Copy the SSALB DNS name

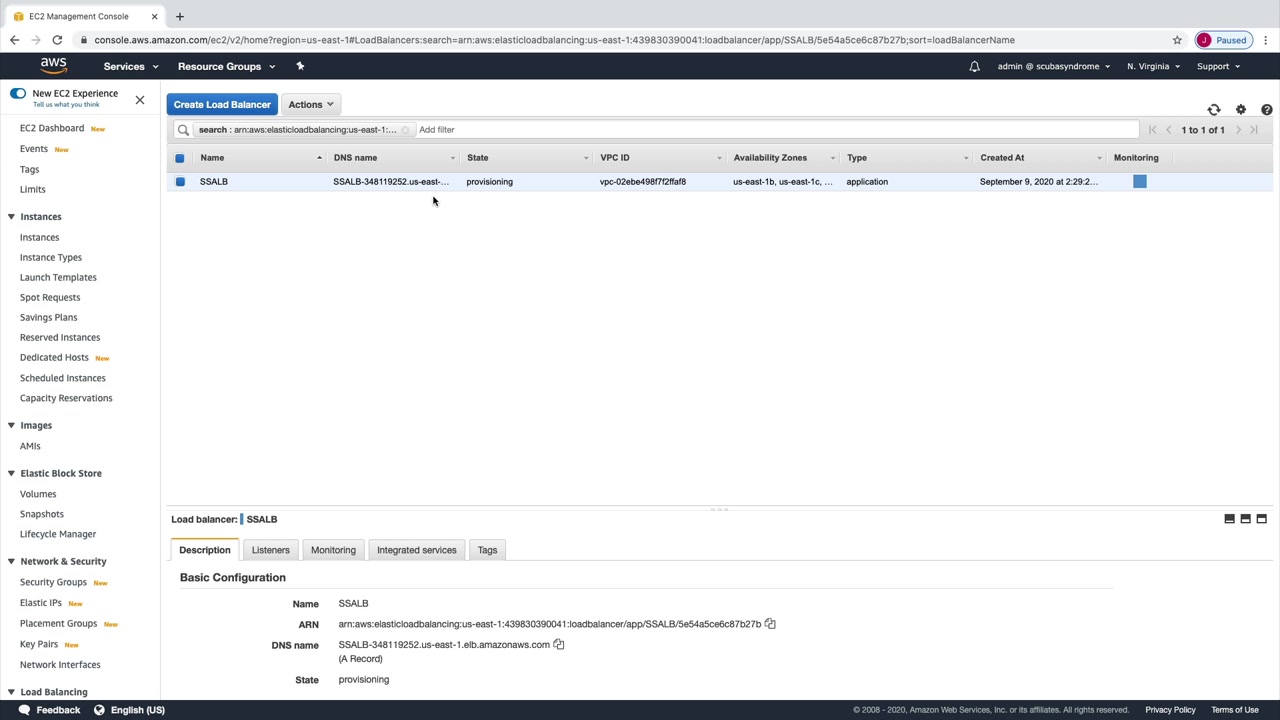coord(559,645)
